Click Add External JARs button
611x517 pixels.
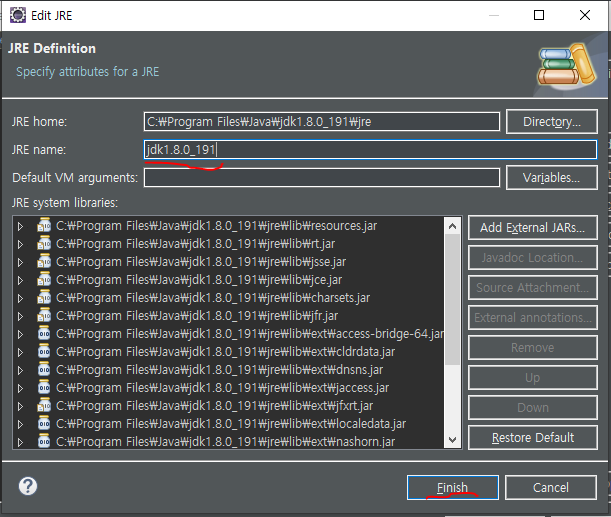(532, 228)
